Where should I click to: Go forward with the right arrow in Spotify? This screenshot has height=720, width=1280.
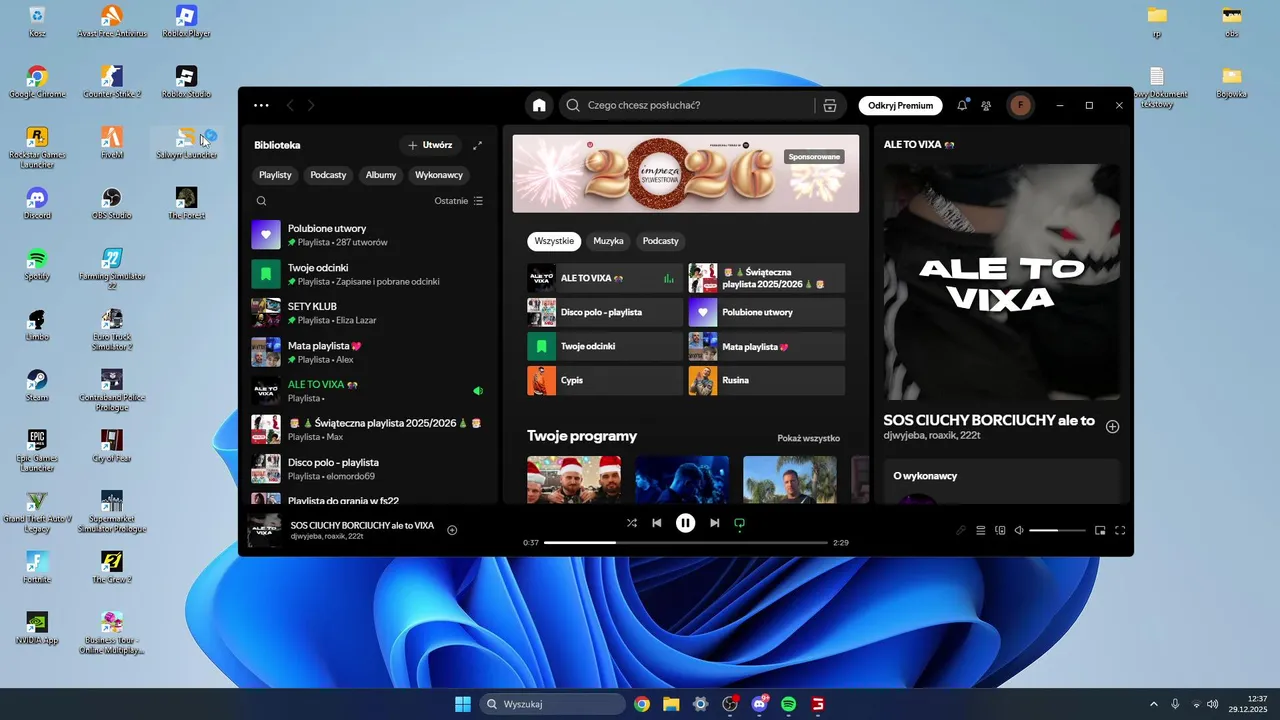[311, 105]
